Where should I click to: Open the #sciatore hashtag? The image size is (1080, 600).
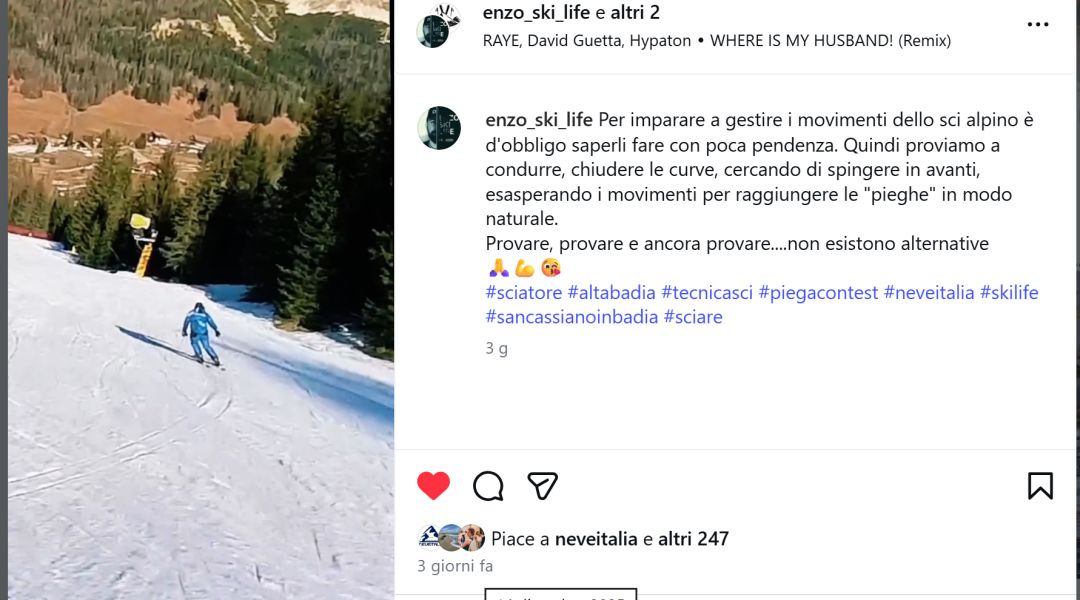(523, 293)
